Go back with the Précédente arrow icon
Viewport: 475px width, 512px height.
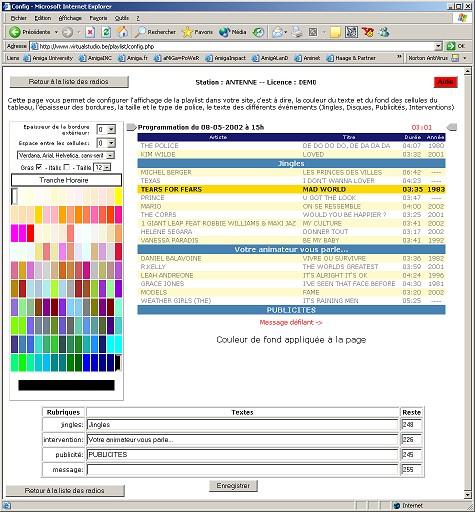click(15, 32)
